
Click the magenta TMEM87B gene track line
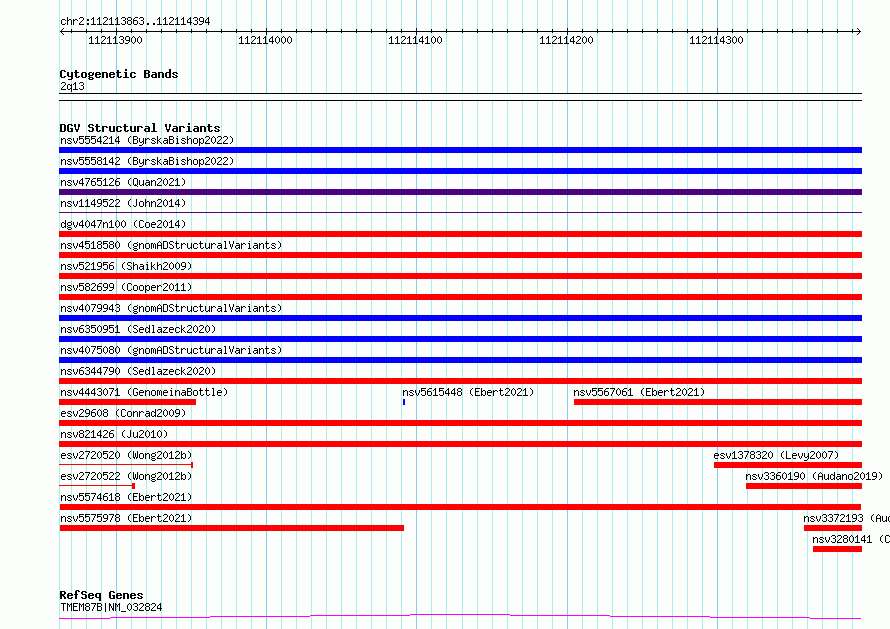(460, 616)
